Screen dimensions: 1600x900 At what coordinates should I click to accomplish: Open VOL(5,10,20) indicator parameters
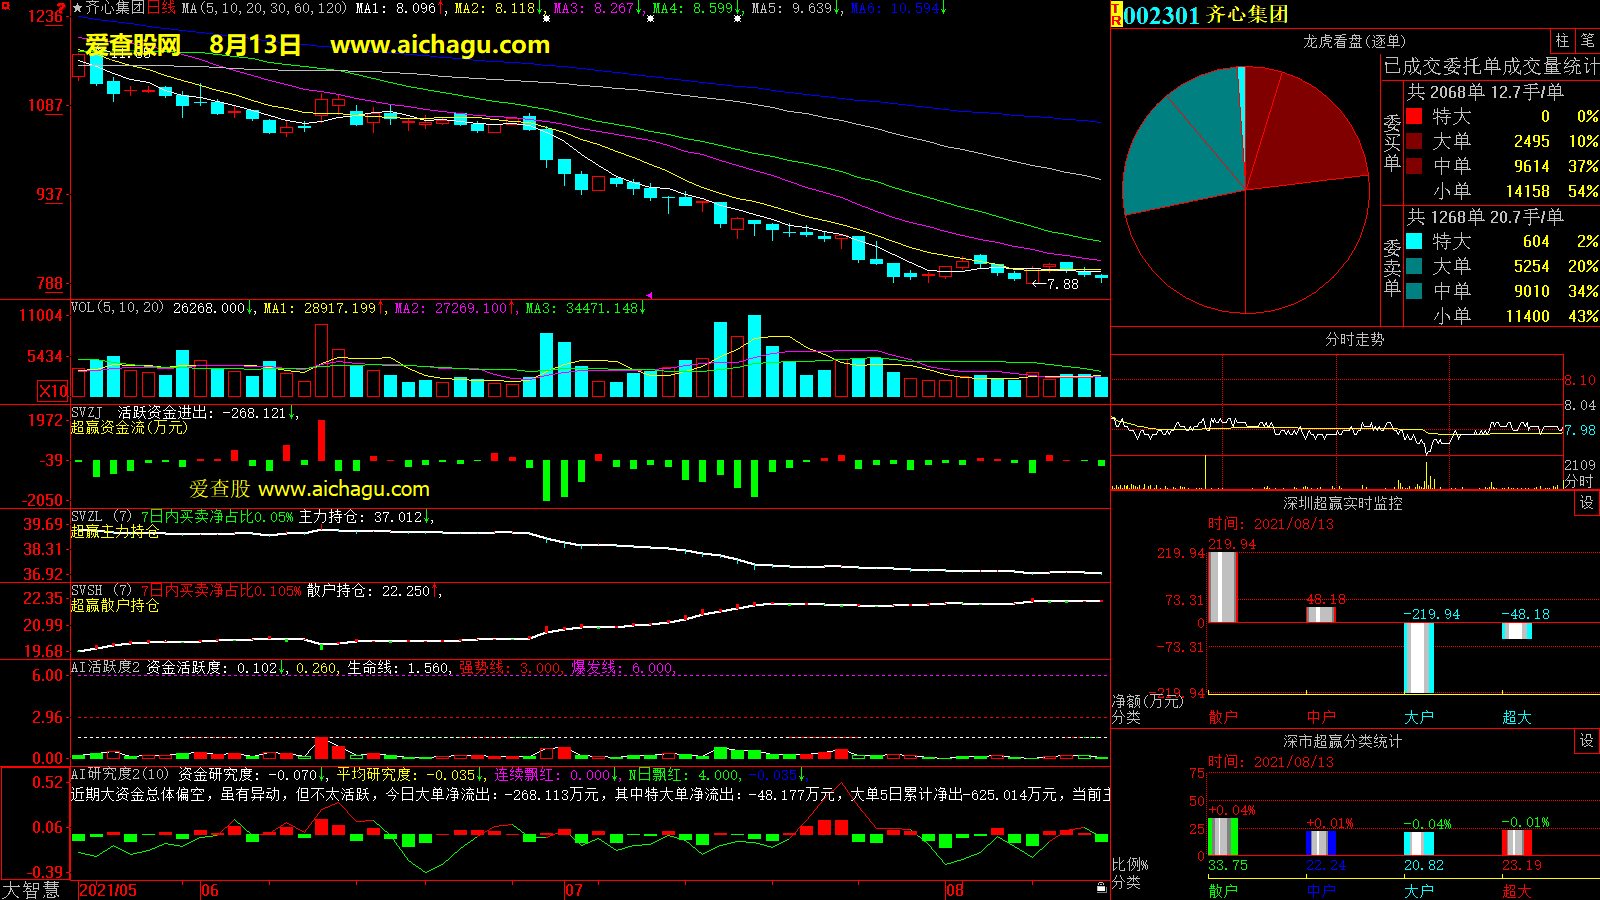coord(117,308)
